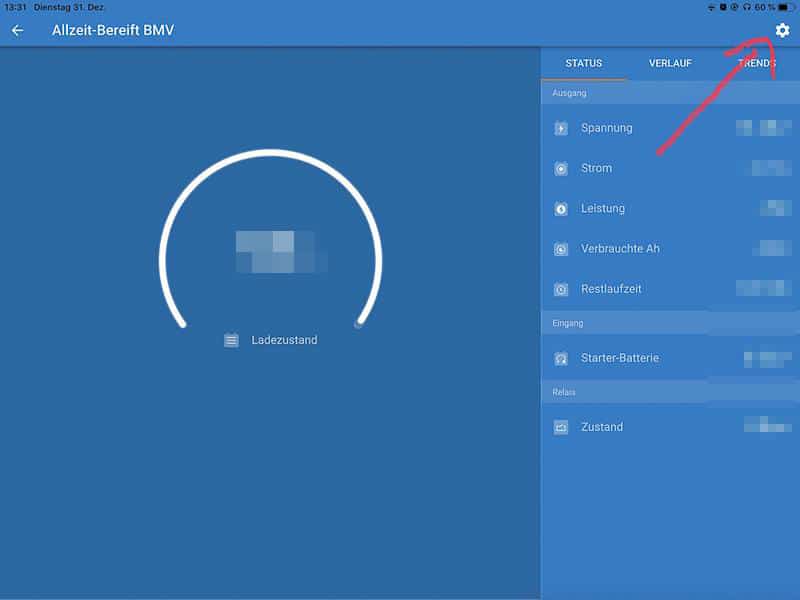The height and width of the screenshot is (600, 800).
Task: Go back using the left arrow
Action: tap(17, 30)
